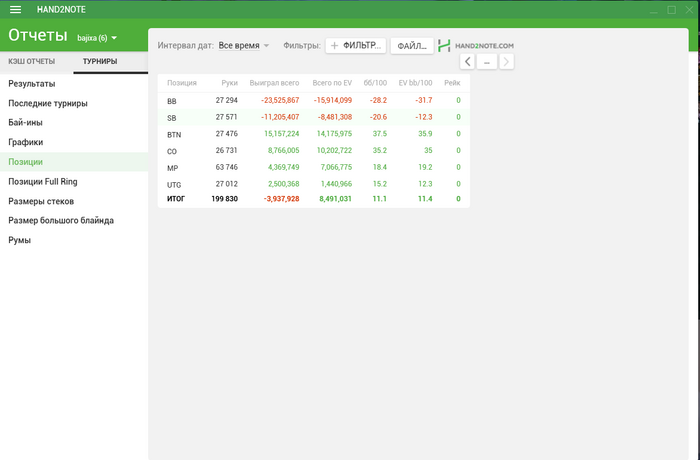Click the 37.5 бб/100 value

tap(379, 134)
